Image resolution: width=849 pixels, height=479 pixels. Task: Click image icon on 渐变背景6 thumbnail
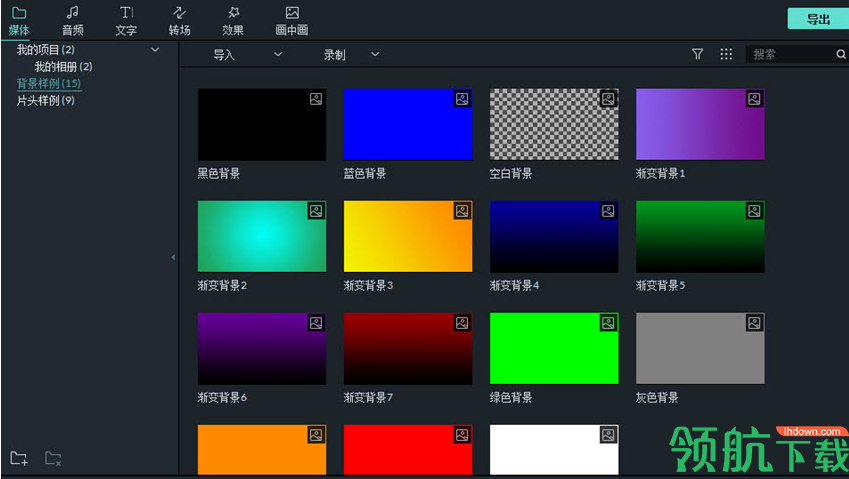pyautogui.click(x=316, y=323)
